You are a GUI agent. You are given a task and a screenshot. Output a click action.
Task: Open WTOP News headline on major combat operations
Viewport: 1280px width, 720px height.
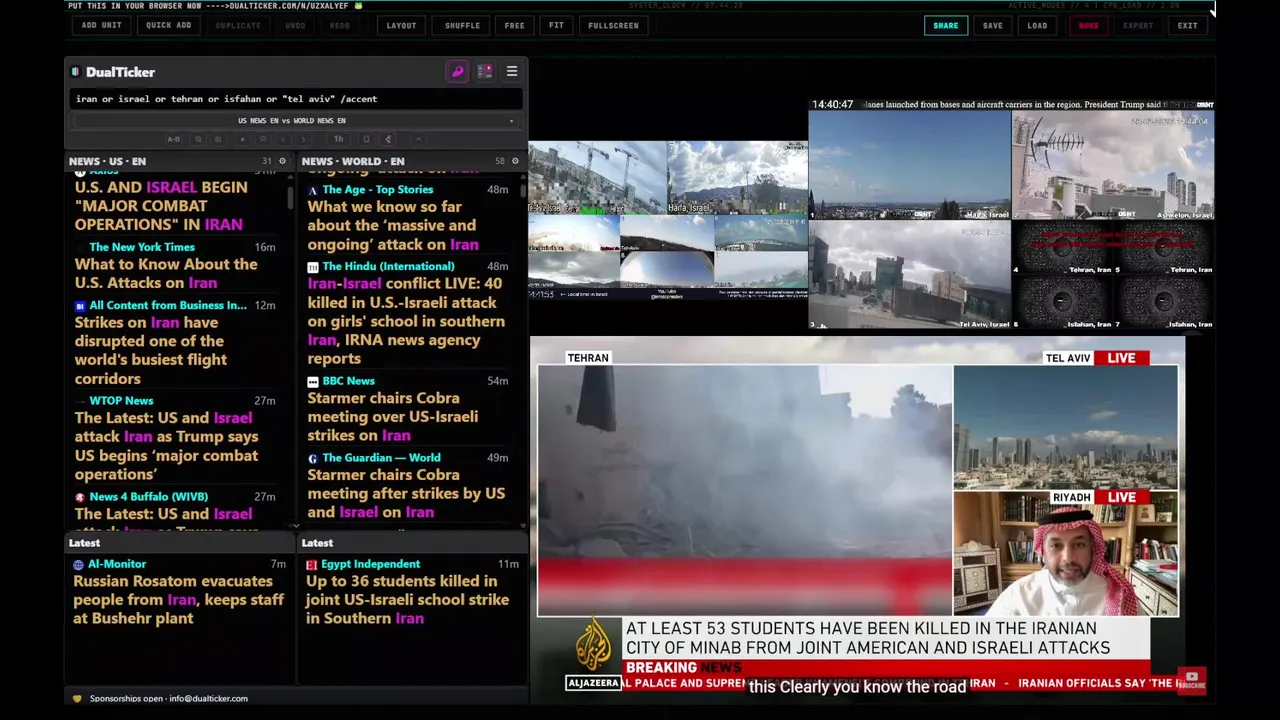166,446
